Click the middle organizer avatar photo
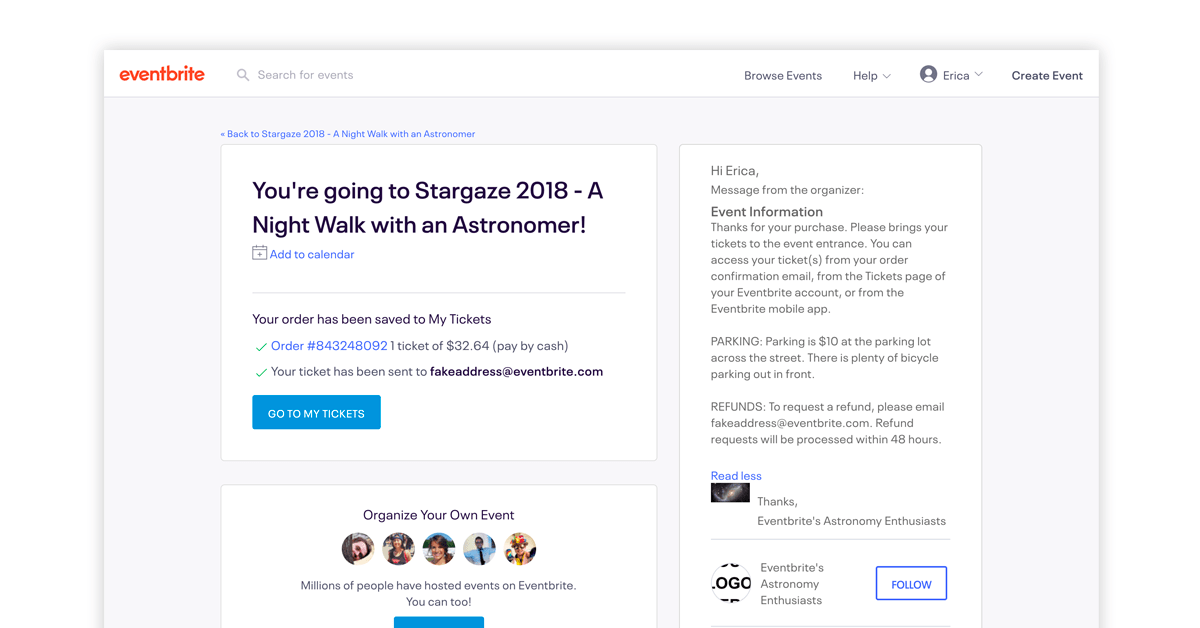This screenshot has height=628, width=1200. tap(439, 549)
